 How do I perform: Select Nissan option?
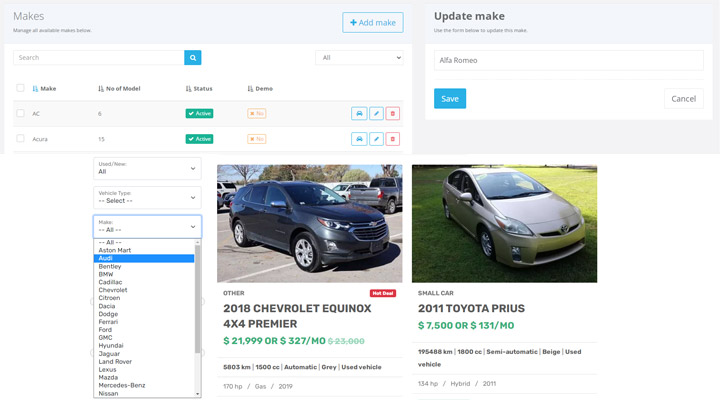pyautogui.click(x=144, y=393)
